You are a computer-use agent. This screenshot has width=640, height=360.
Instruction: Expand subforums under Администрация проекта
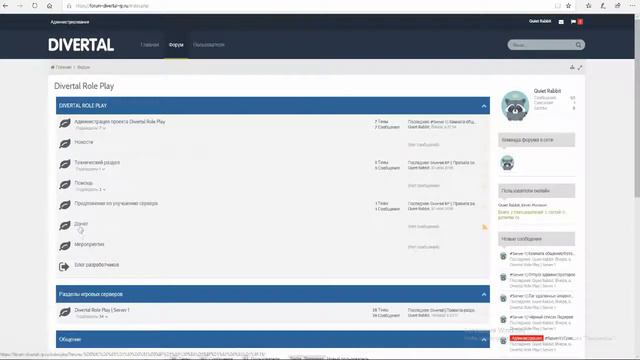[91, 128]
